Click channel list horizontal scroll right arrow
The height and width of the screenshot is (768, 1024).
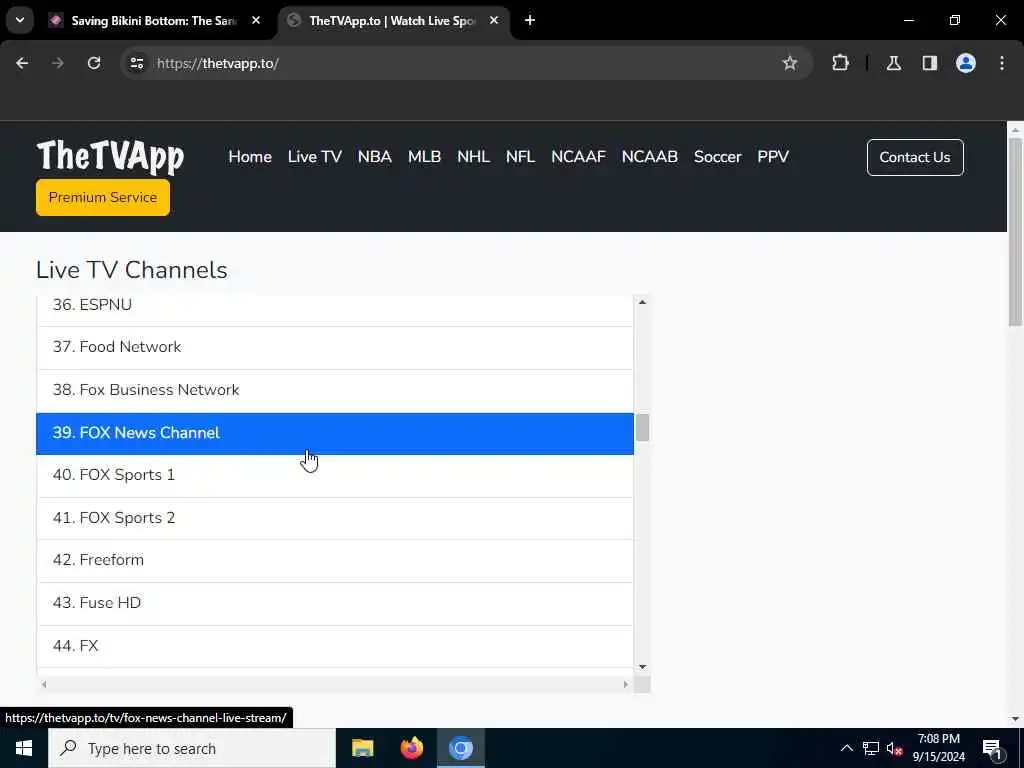pos(626,684)
